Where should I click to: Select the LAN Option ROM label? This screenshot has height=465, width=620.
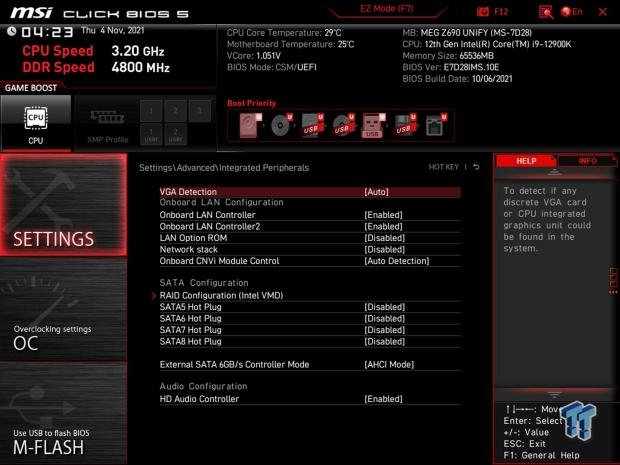(193, 238)
